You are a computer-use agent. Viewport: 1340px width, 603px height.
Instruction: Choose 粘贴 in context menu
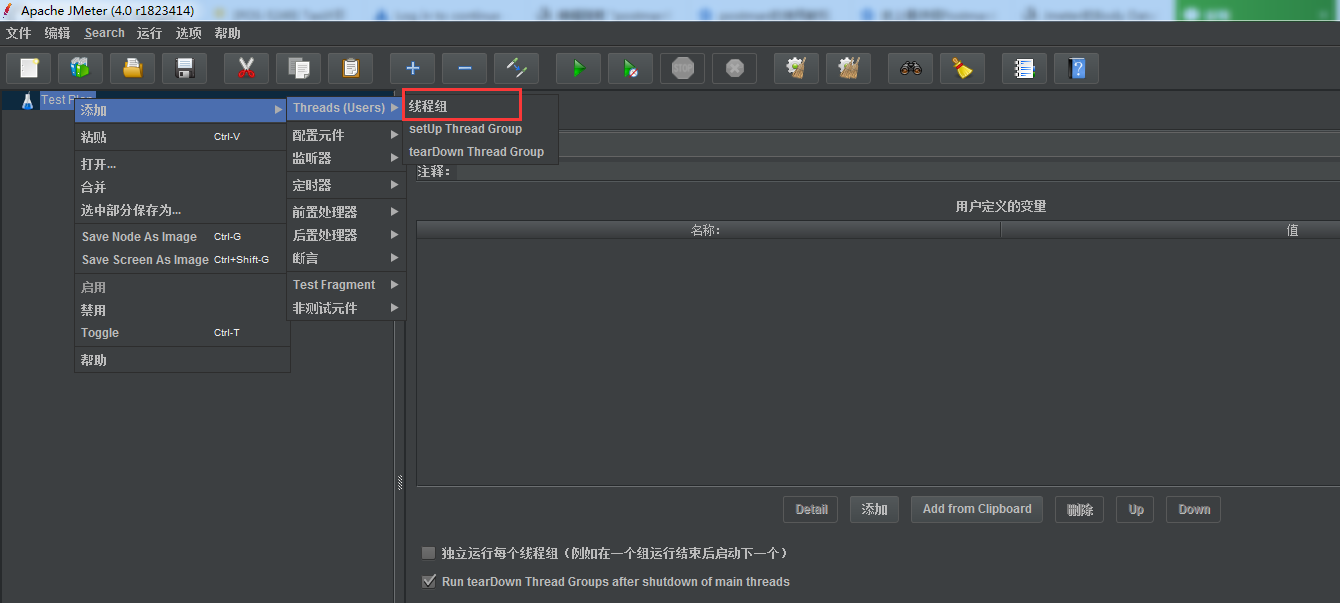click(x=182, y=137)
